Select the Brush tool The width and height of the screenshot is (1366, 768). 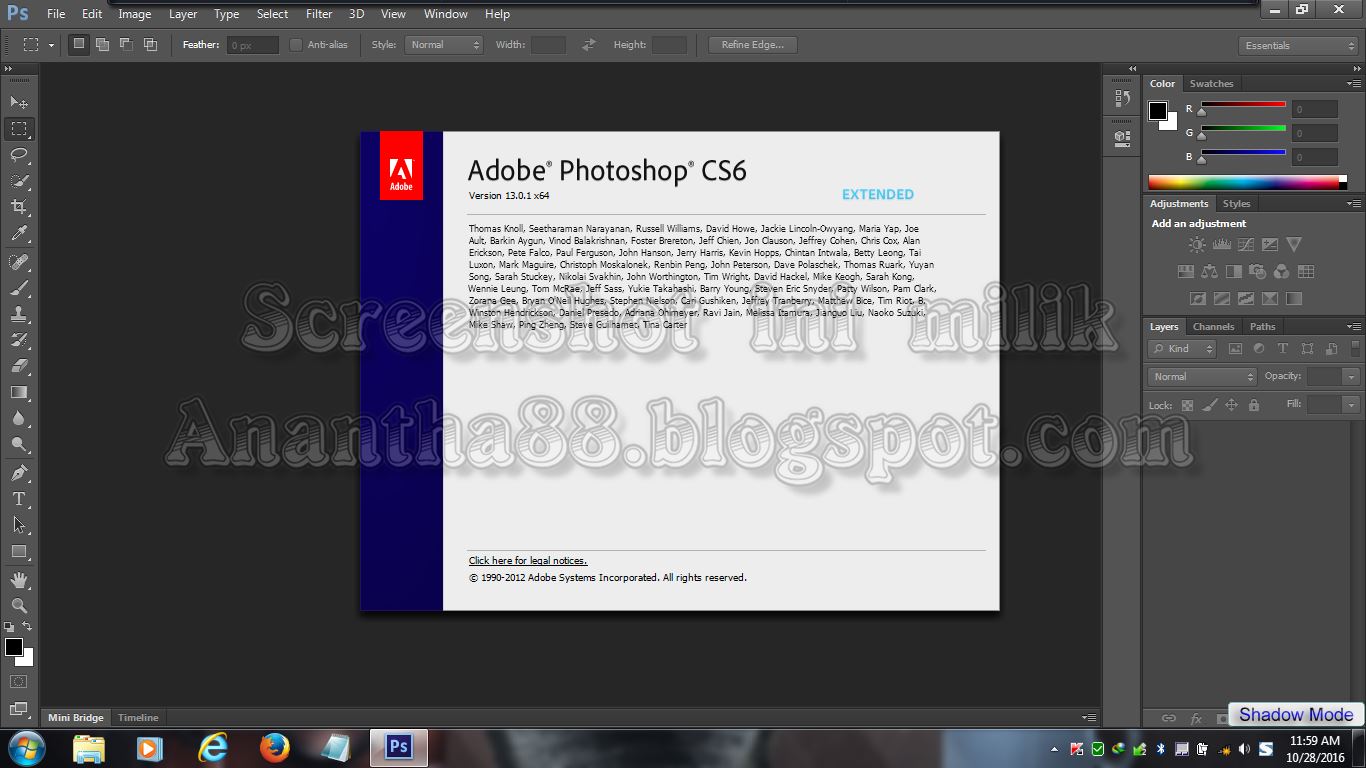19,288
